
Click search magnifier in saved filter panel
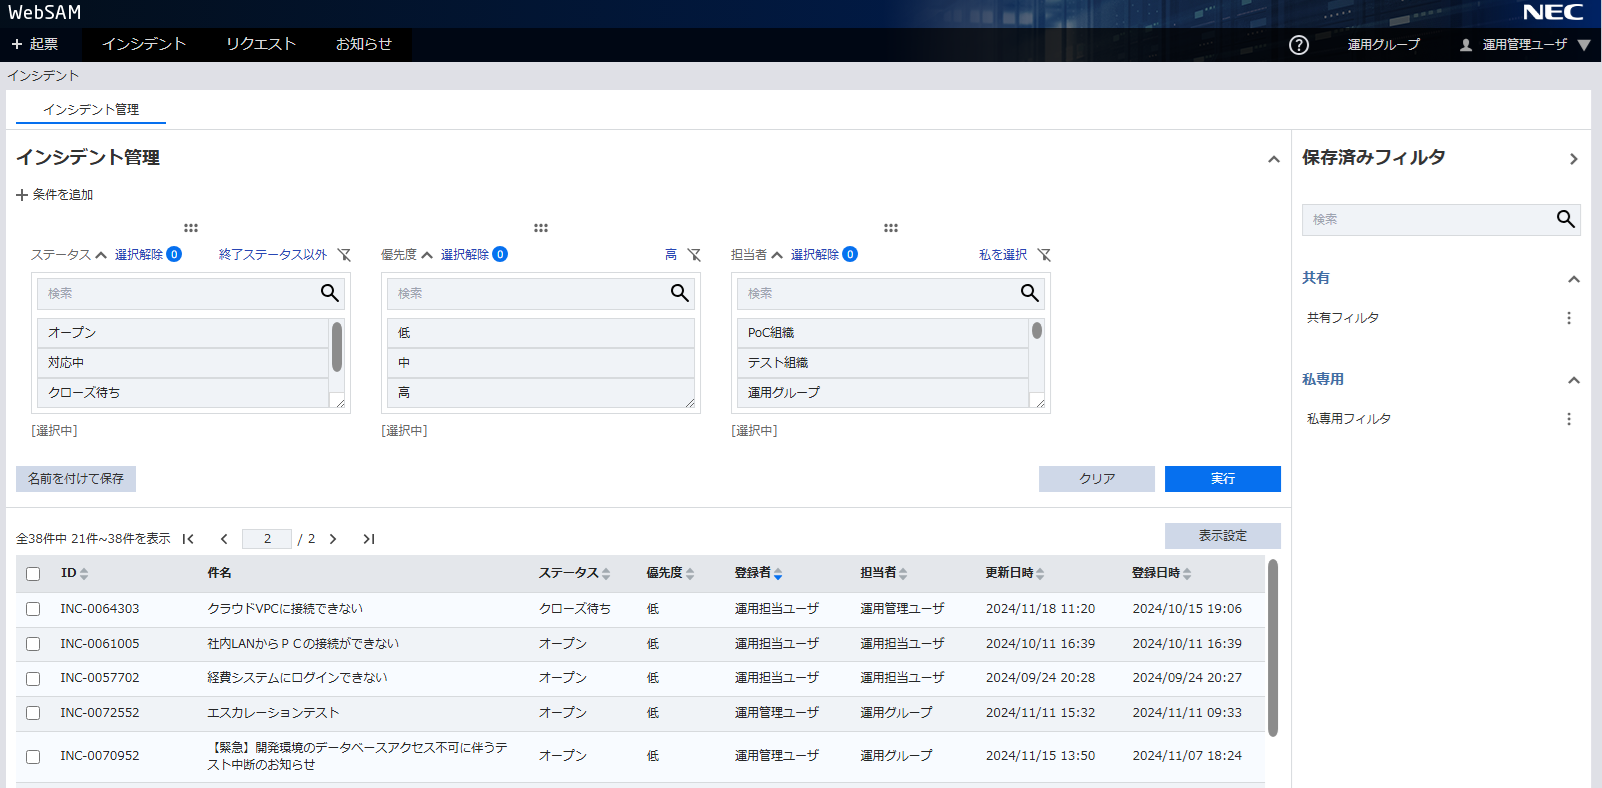coord(1565,219)
